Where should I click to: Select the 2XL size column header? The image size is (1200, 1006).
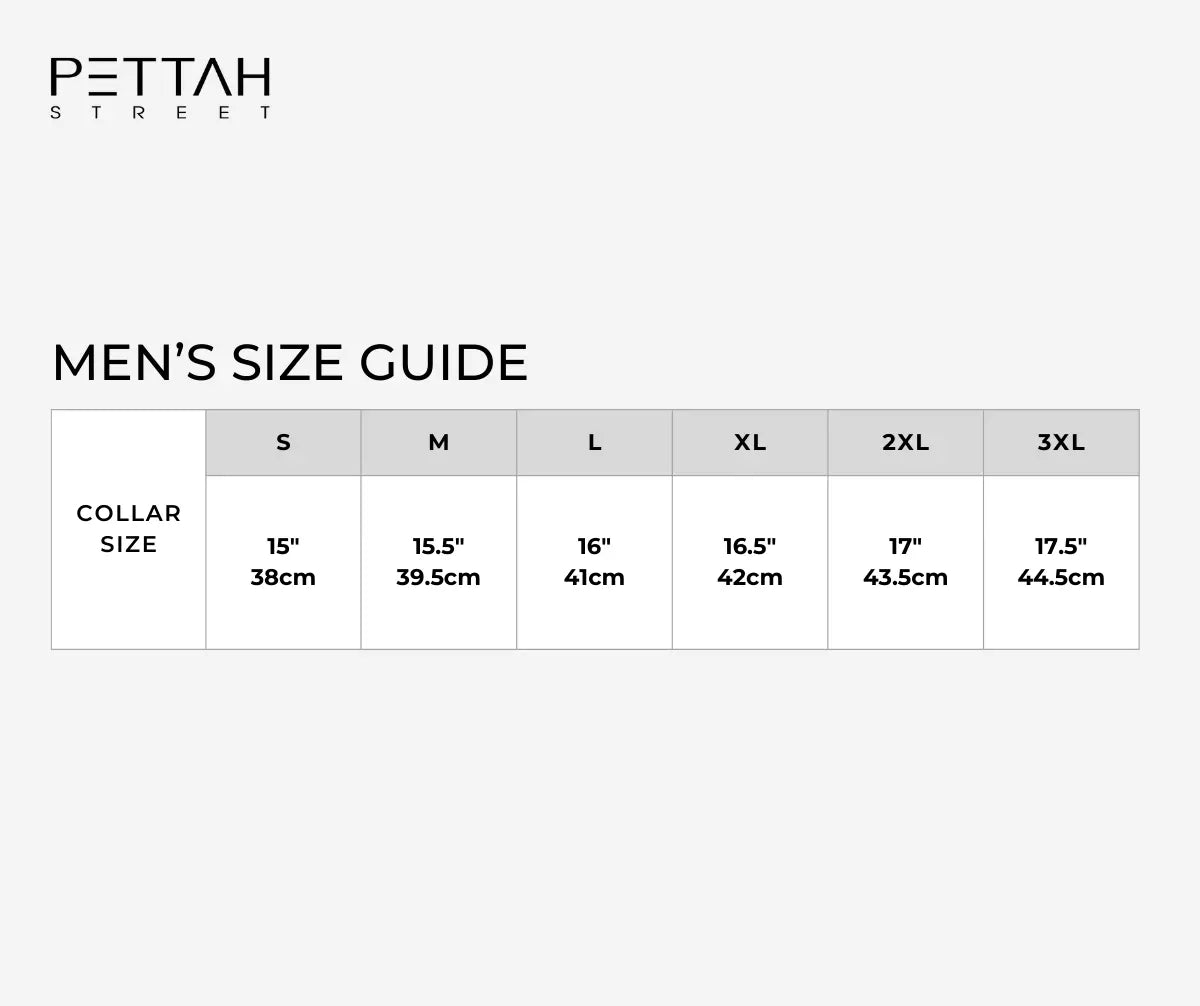tap(906, 443)
